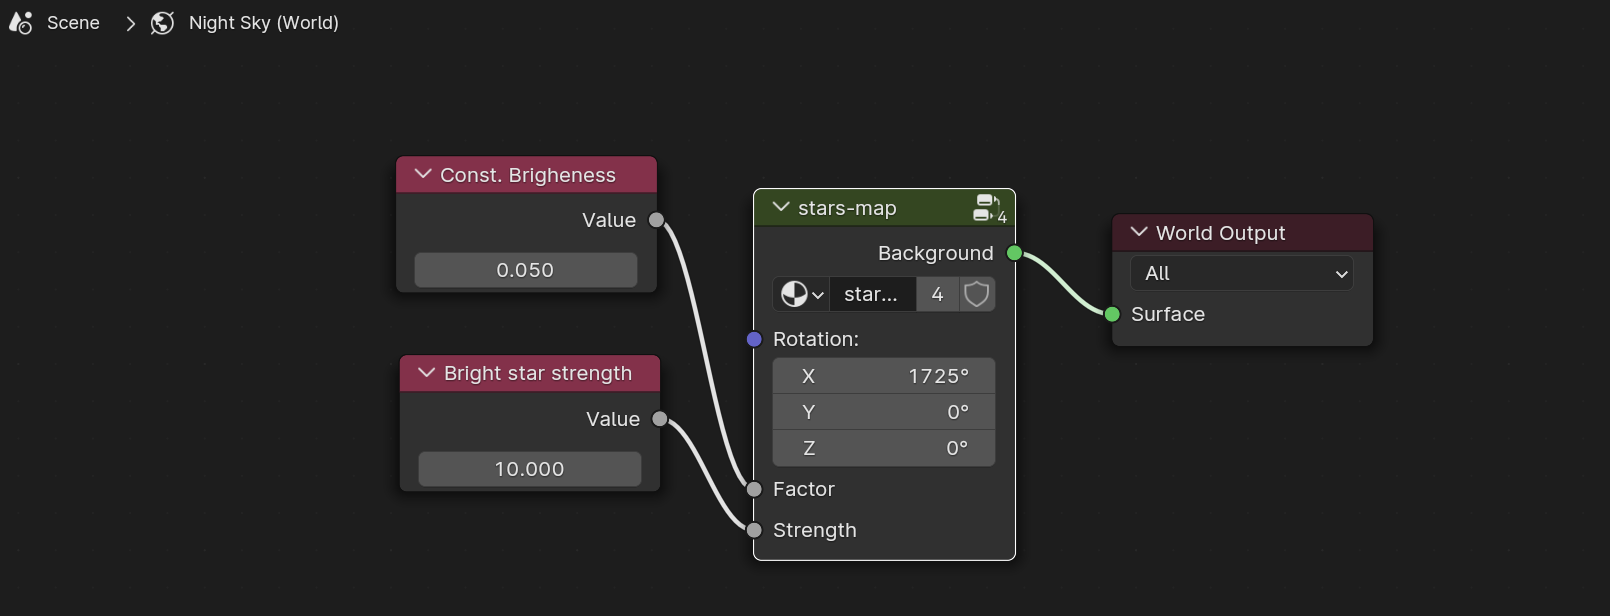This screenshot has height=616, width=1610.
Task: Click the user count 4 button
Action: [x=937, y=294]
